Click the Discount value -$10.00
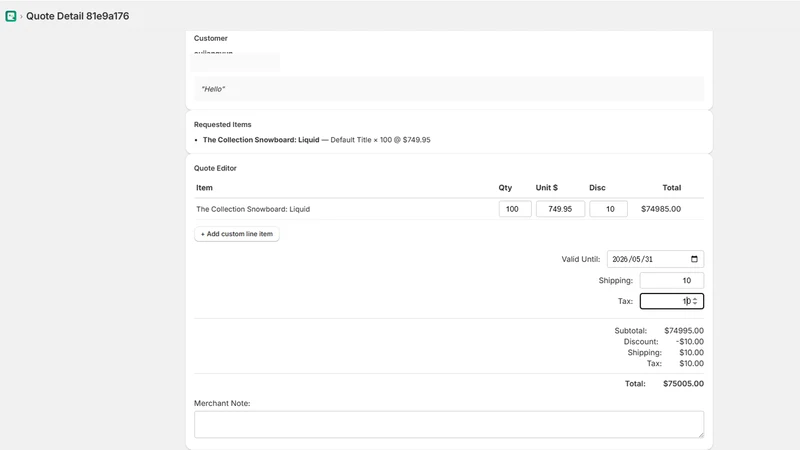 point(690,341)
